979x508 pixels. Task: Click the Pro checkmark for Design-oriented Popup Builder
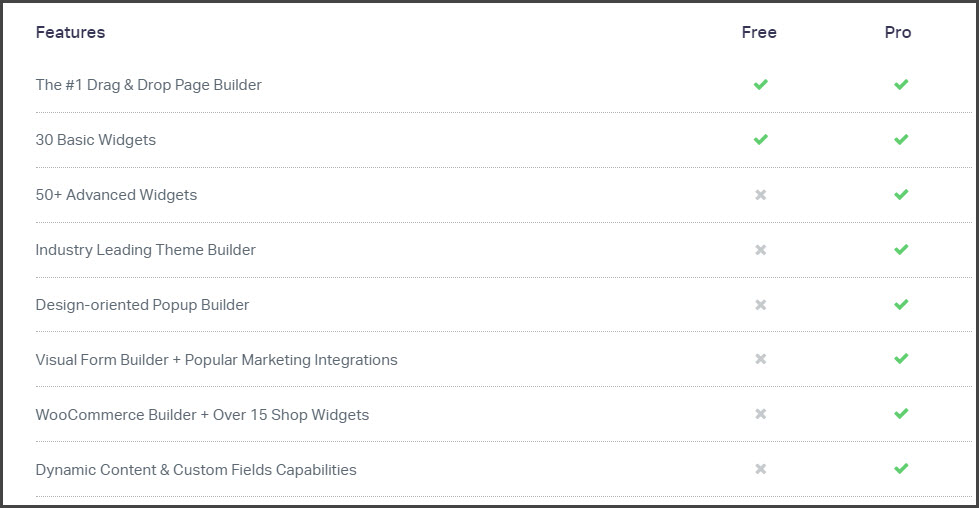[901, 304]
